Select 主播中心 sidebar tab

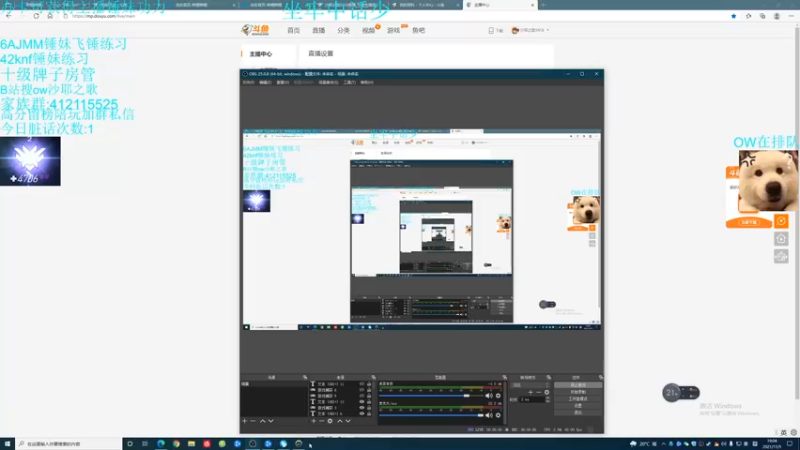(x=261, y=54)
